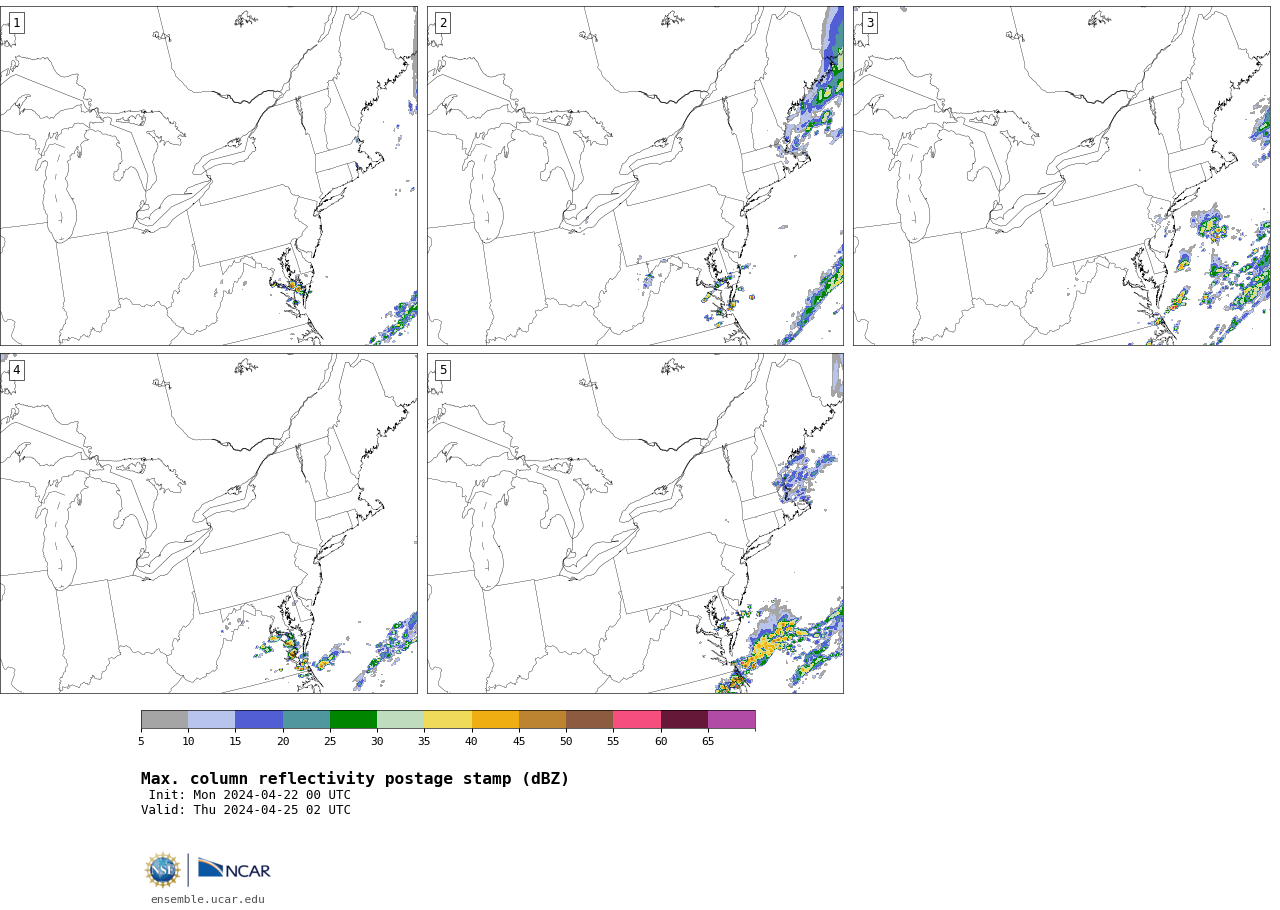This screenshot has height=910, width=1280.
Task: Click the gray 5-10 dBZ swatch
Action: pos(164,720)
